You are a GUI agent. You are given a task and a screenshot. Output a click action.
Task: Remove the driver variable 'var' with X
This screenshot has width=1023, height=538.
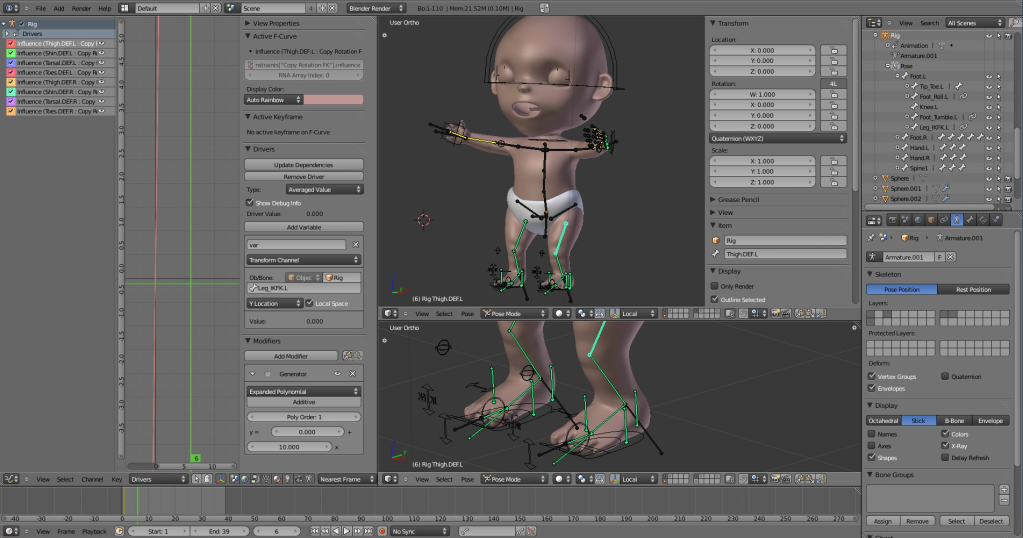[x=356, y=245]
